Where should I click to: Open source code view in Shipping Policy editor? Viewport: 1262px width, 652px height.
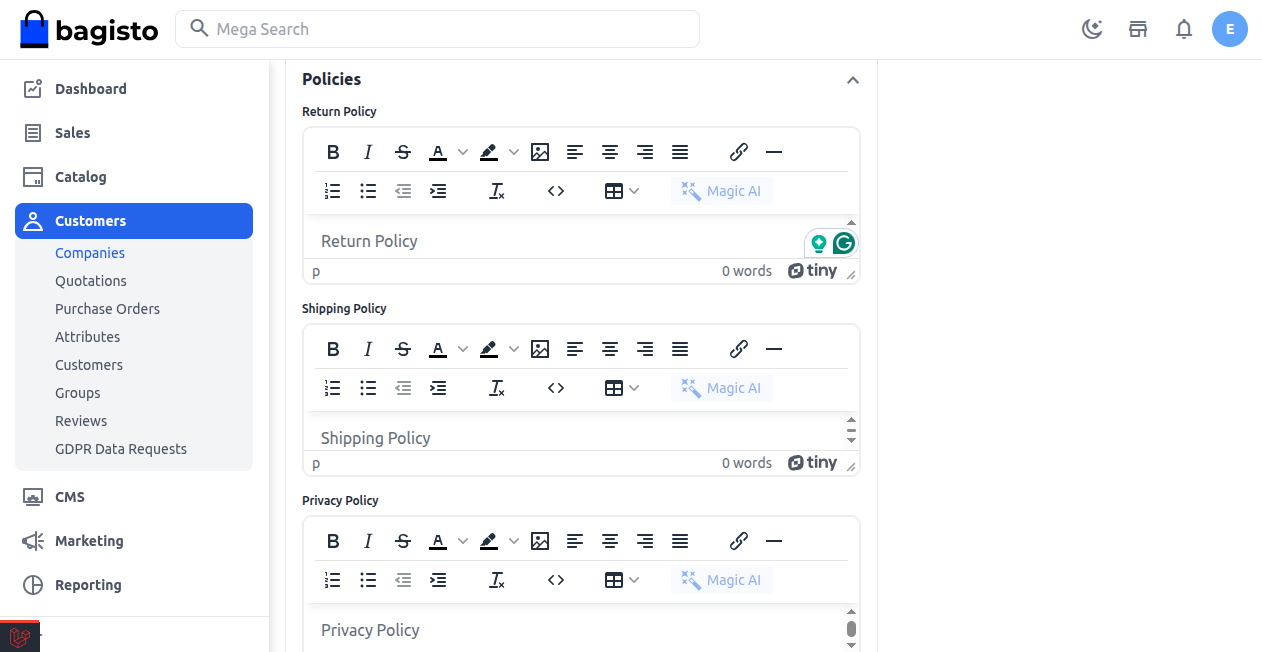pos(556,388)
